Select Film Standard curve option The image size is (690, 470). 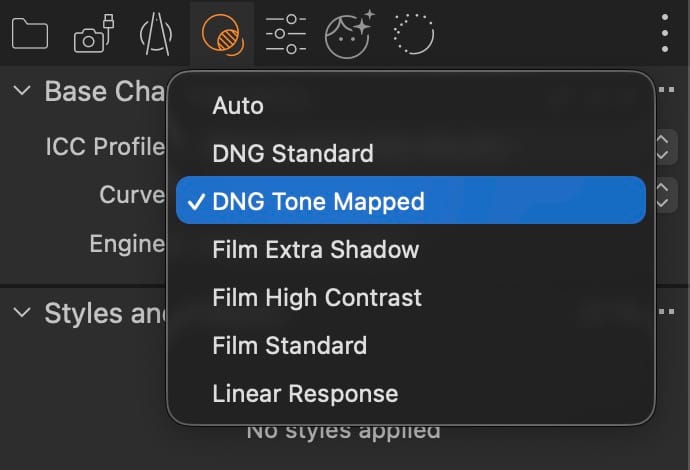point(289,346)
